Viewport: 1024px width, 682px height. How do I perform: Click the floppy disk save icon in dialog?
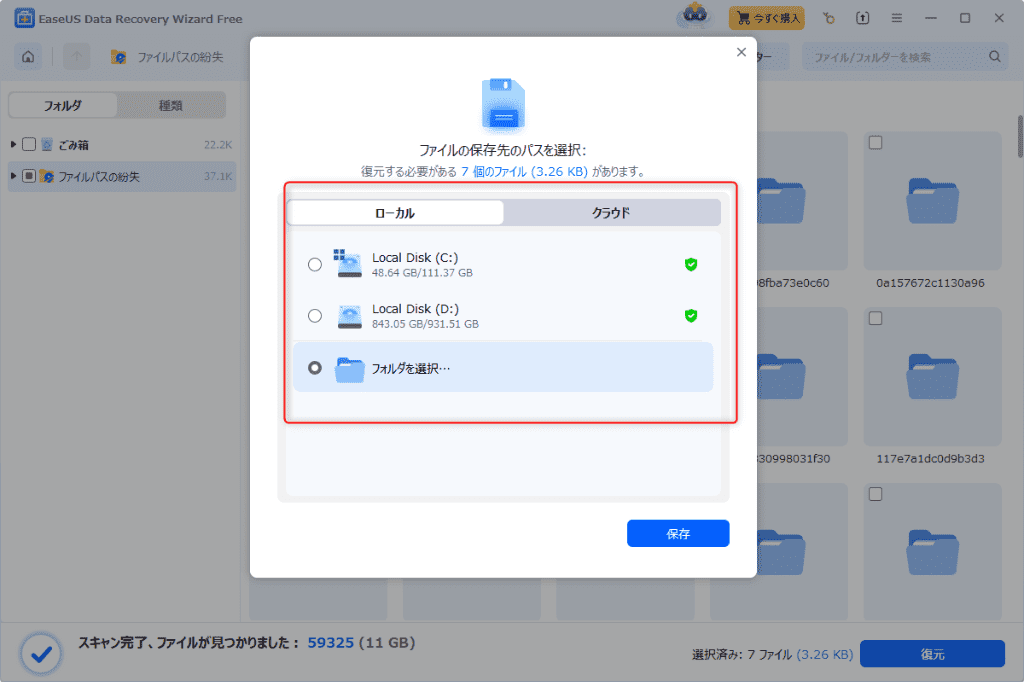(503, 105)
